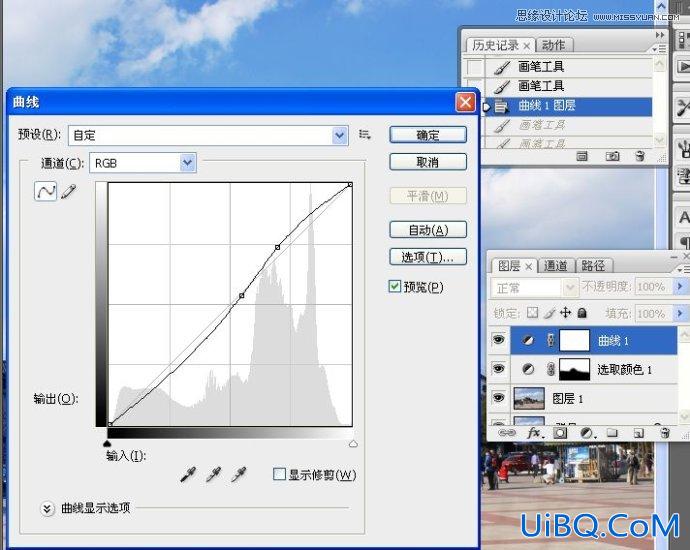Hide the 图层 1 layer
Screen dimensions: 690x550
coord(498,398)
